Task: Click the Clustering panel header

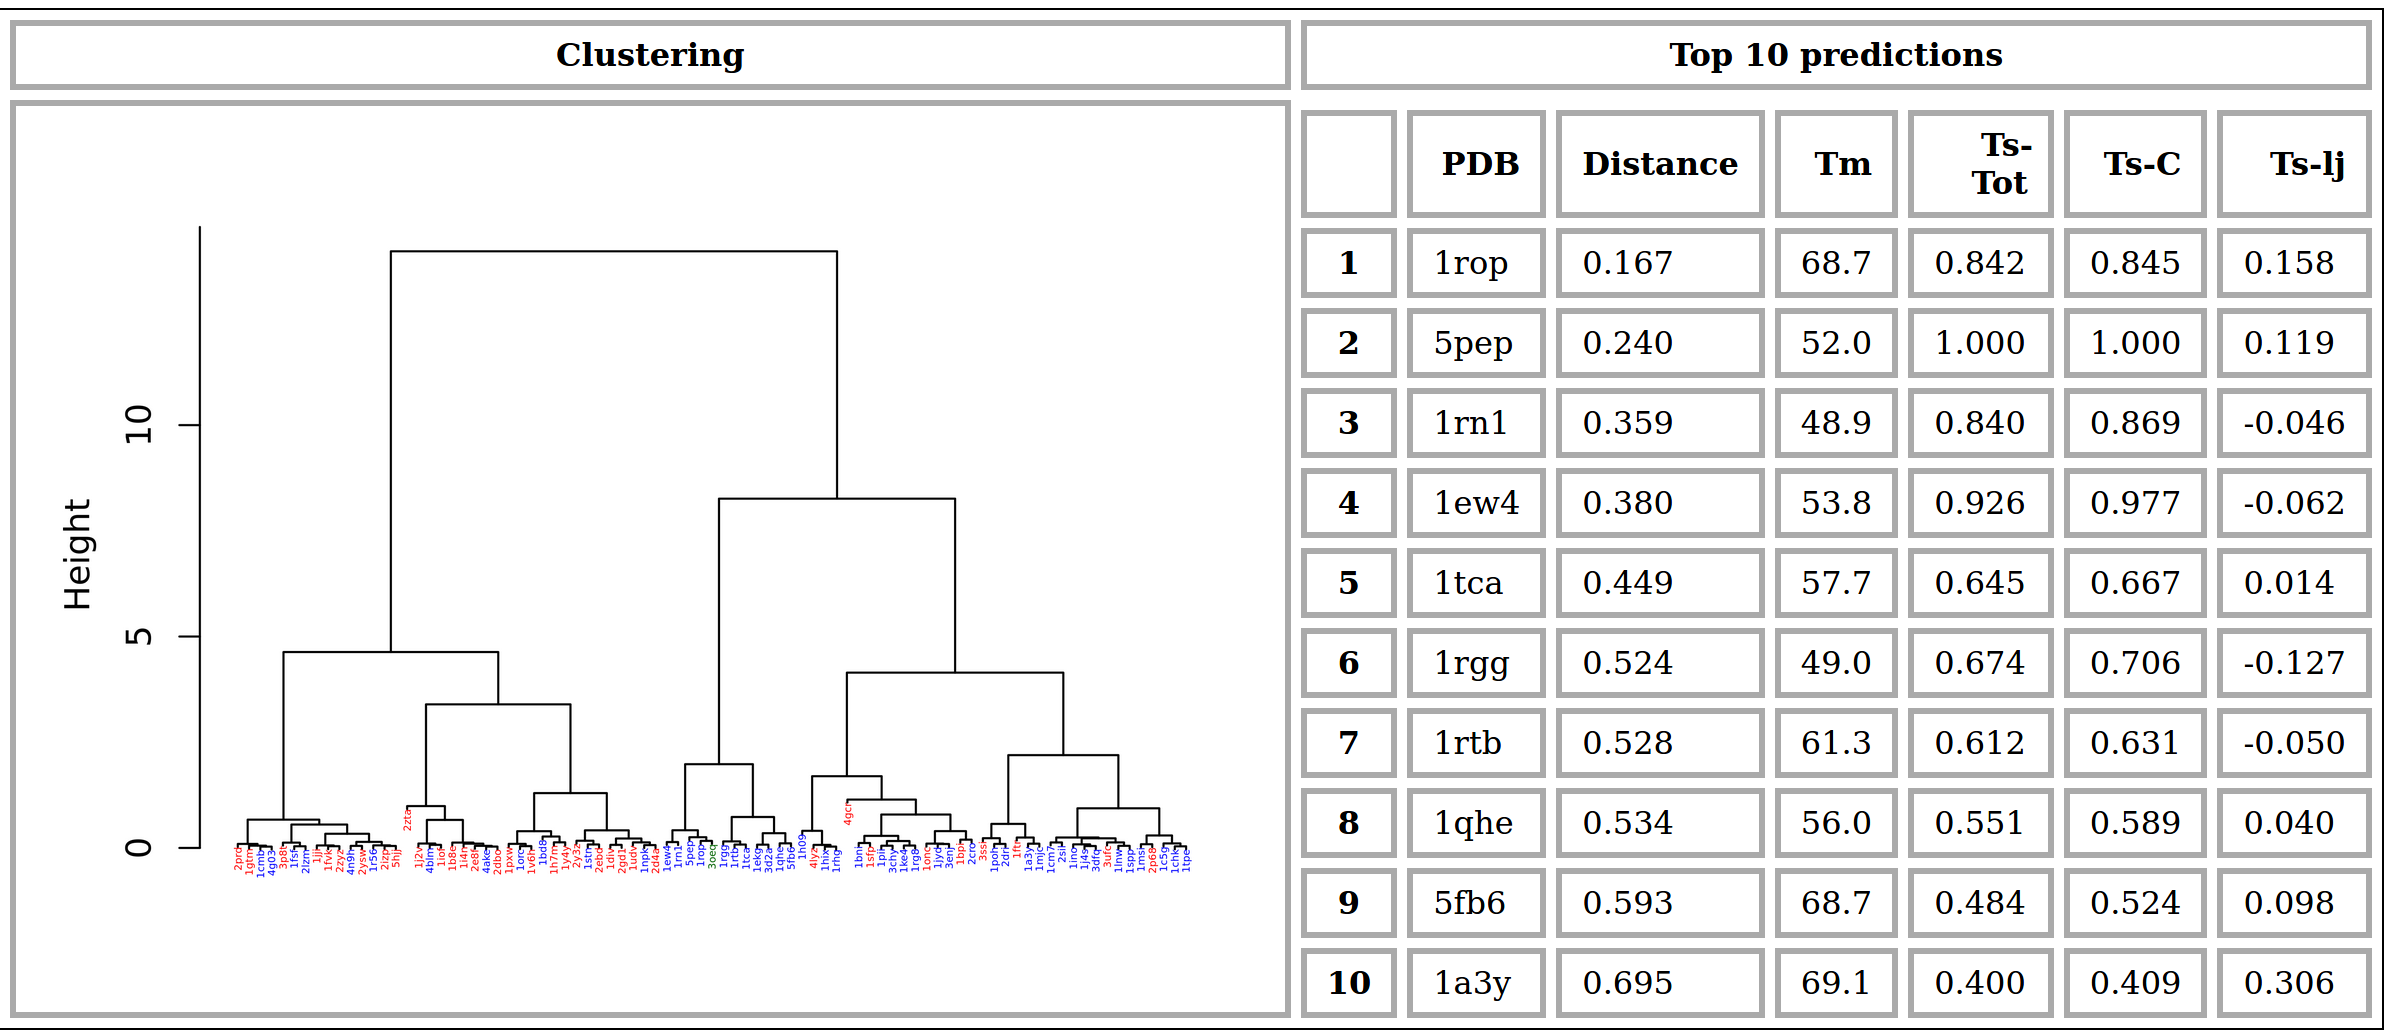Action: (650, 55)
